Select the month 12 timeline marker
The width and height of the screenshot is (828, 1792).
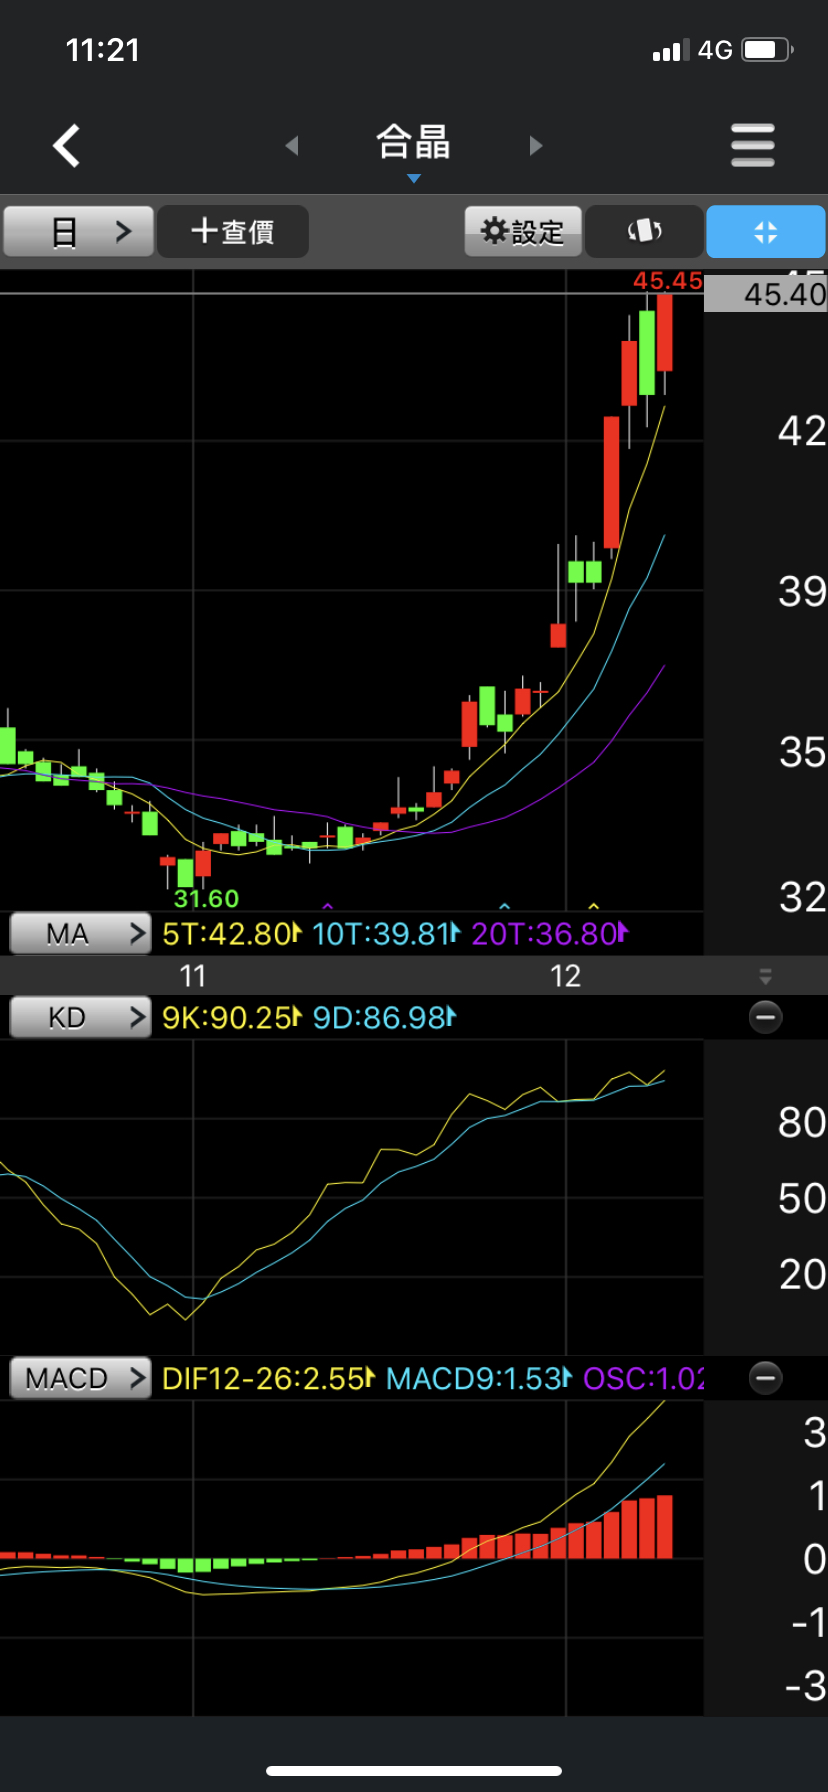pos(565,976)
